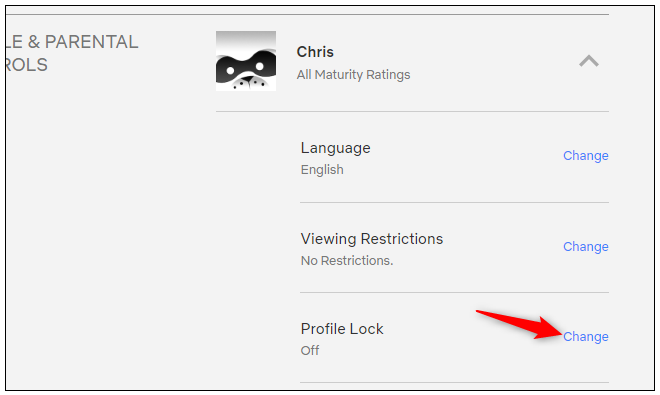
Task: Click the raccoon's black eye mask in the avatar
Action: 246,67
